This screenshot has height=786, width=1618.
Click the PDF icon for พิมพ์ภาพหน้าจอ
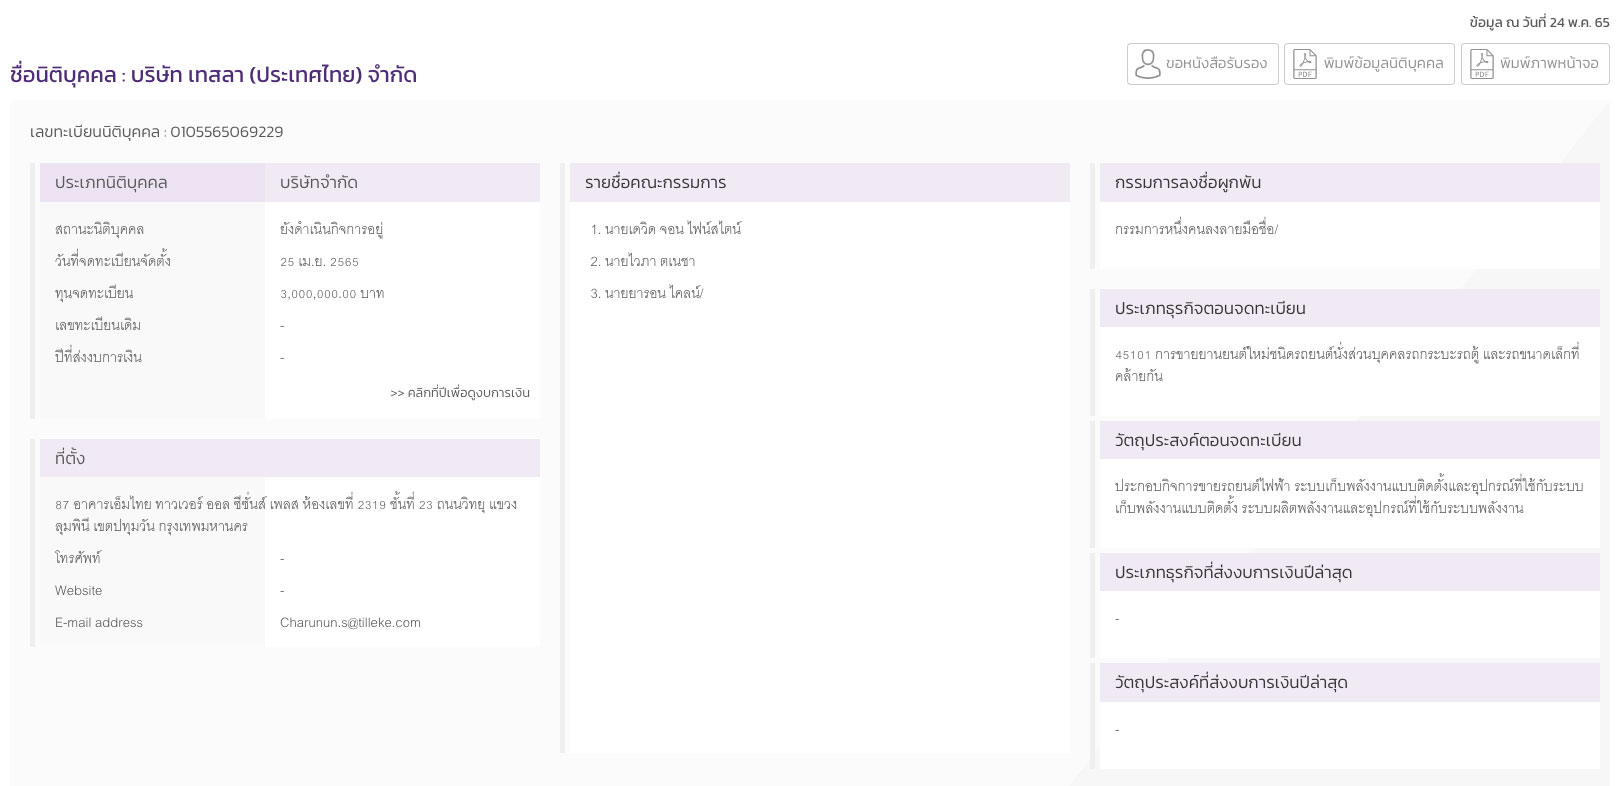click(x=1482, y=64)
